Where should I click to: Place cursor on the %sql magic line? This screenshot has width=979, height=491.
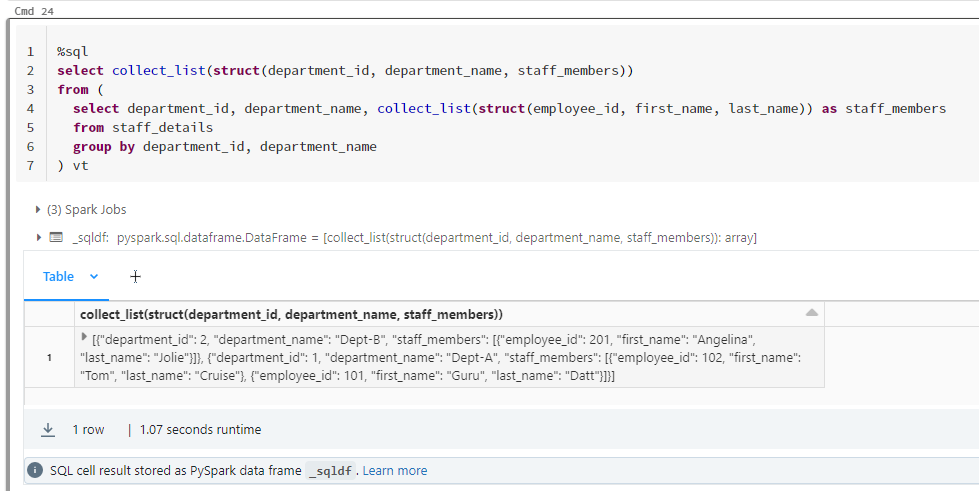point(73,51)
